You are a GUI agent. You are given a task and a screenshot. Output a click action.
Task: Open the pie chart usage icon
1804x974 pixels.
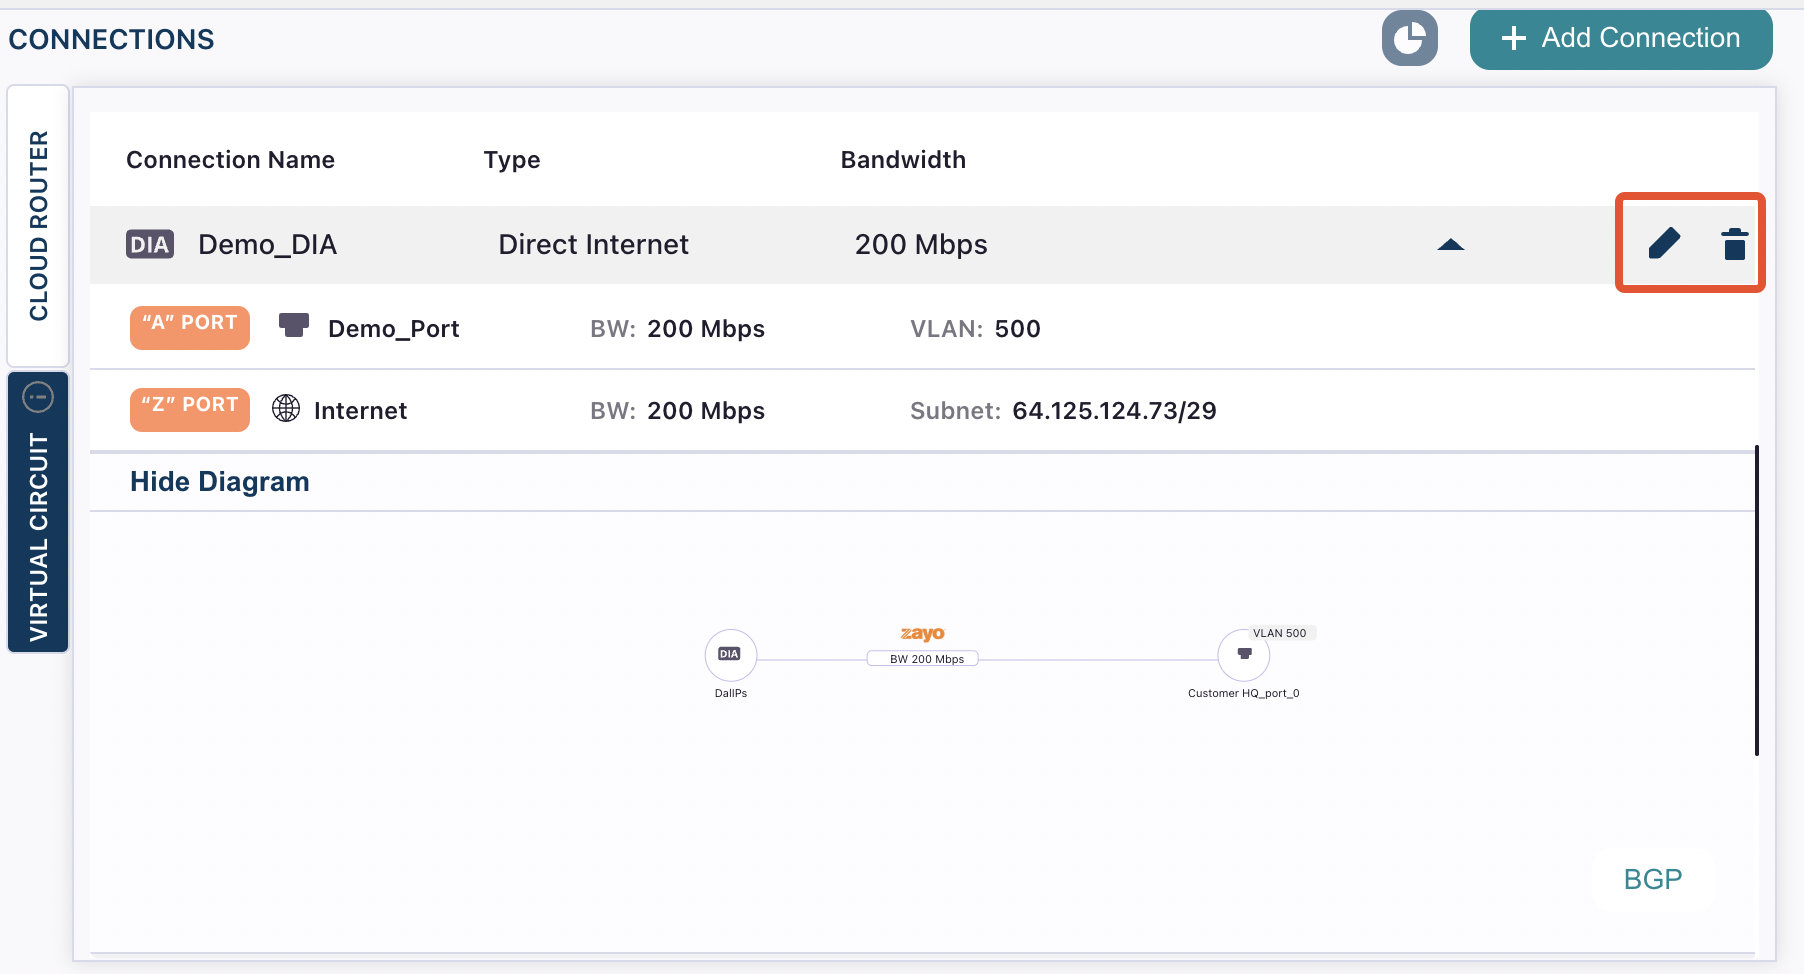1410,39
